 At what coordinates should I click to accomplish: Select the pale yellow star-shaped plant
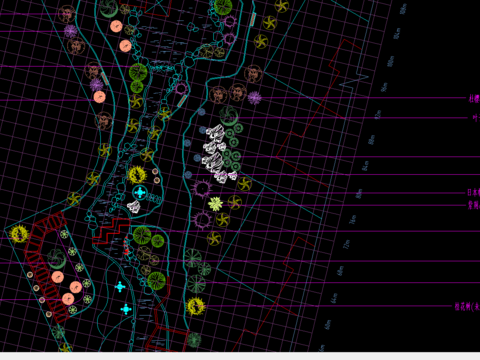[x=216, y=204]
